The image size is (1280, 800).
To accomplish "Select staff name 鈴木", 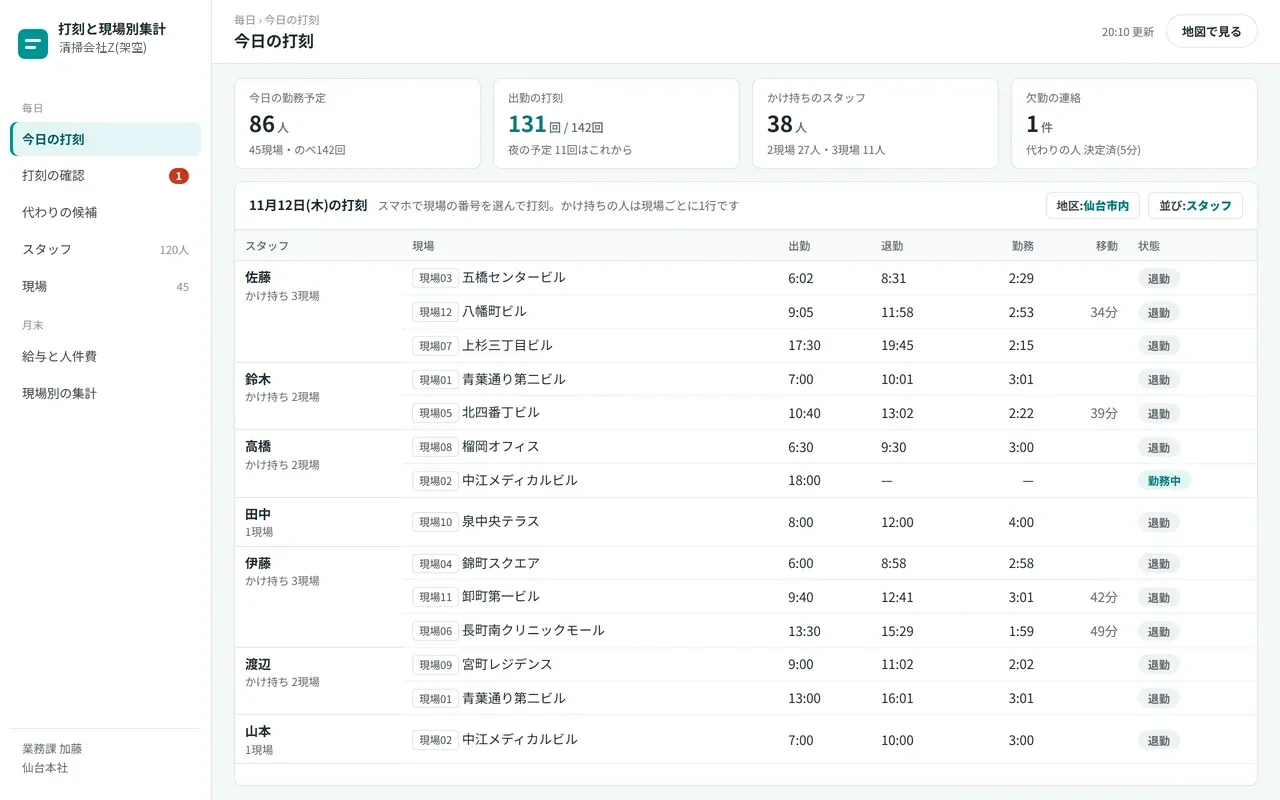I will coord(258,379).
